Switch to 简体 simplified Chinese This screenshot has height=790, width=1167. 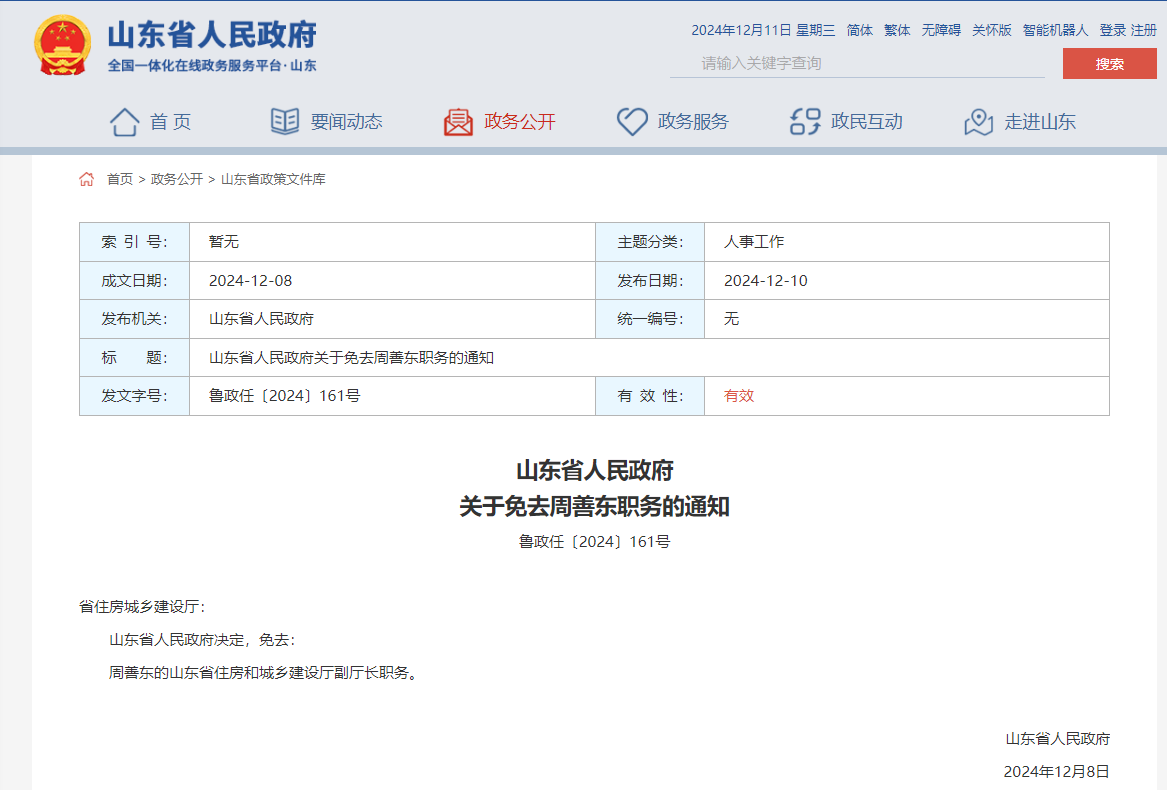(x=860, y=30)
